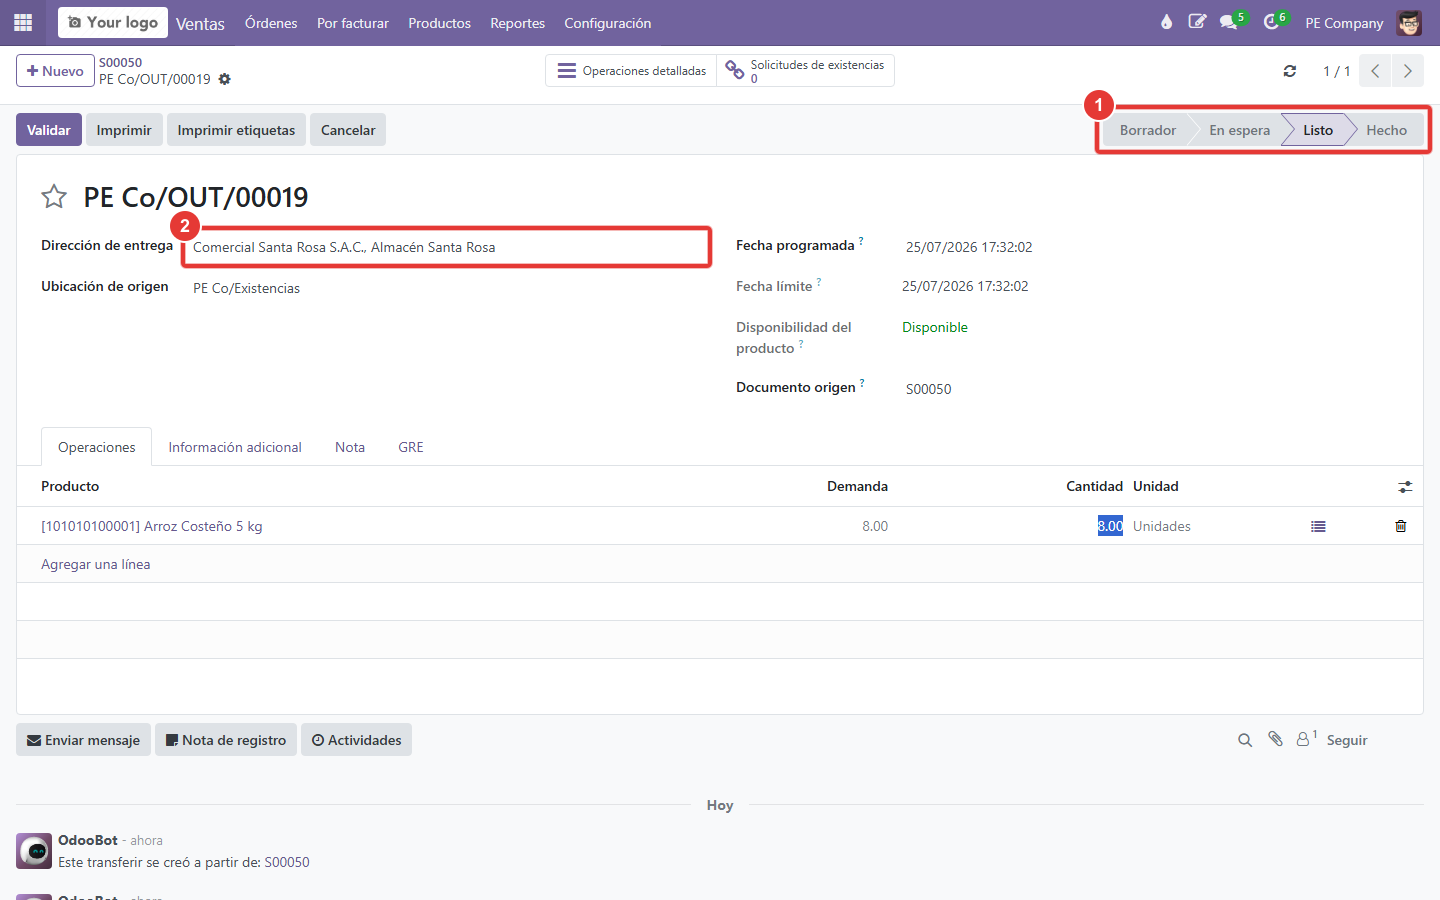The image size is (1440, 900).
Task: Open the Reportes menu
Action: (x=517, y=23)
